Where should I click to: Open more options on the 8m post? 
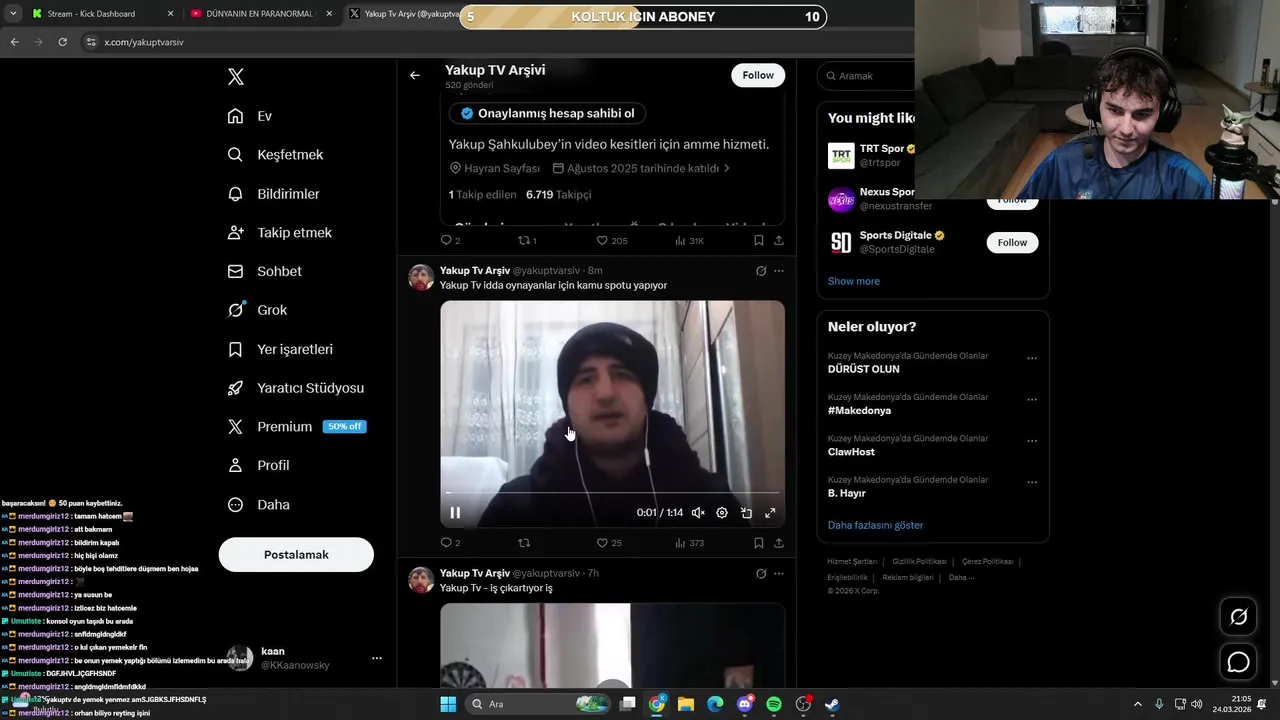pyautogui.click(x=779, y=271)
